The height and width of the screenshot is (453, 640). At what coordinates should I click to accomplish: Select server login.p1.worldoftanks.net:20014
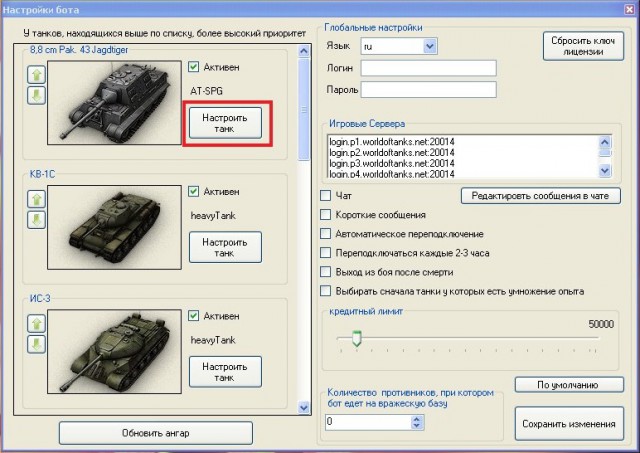pyautogui.click(x=392, y=142)
